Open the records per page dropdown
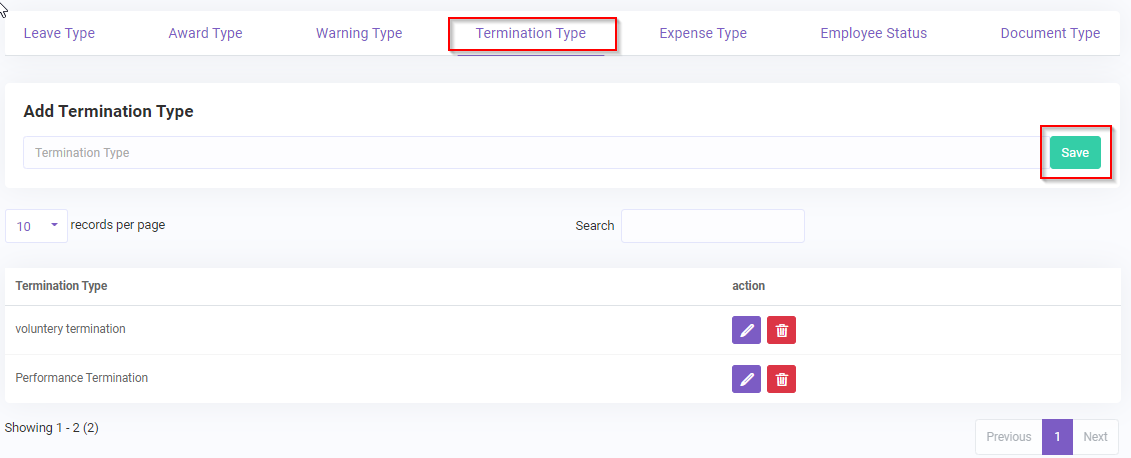This screenshot has width=1131, height=458. 36,226
